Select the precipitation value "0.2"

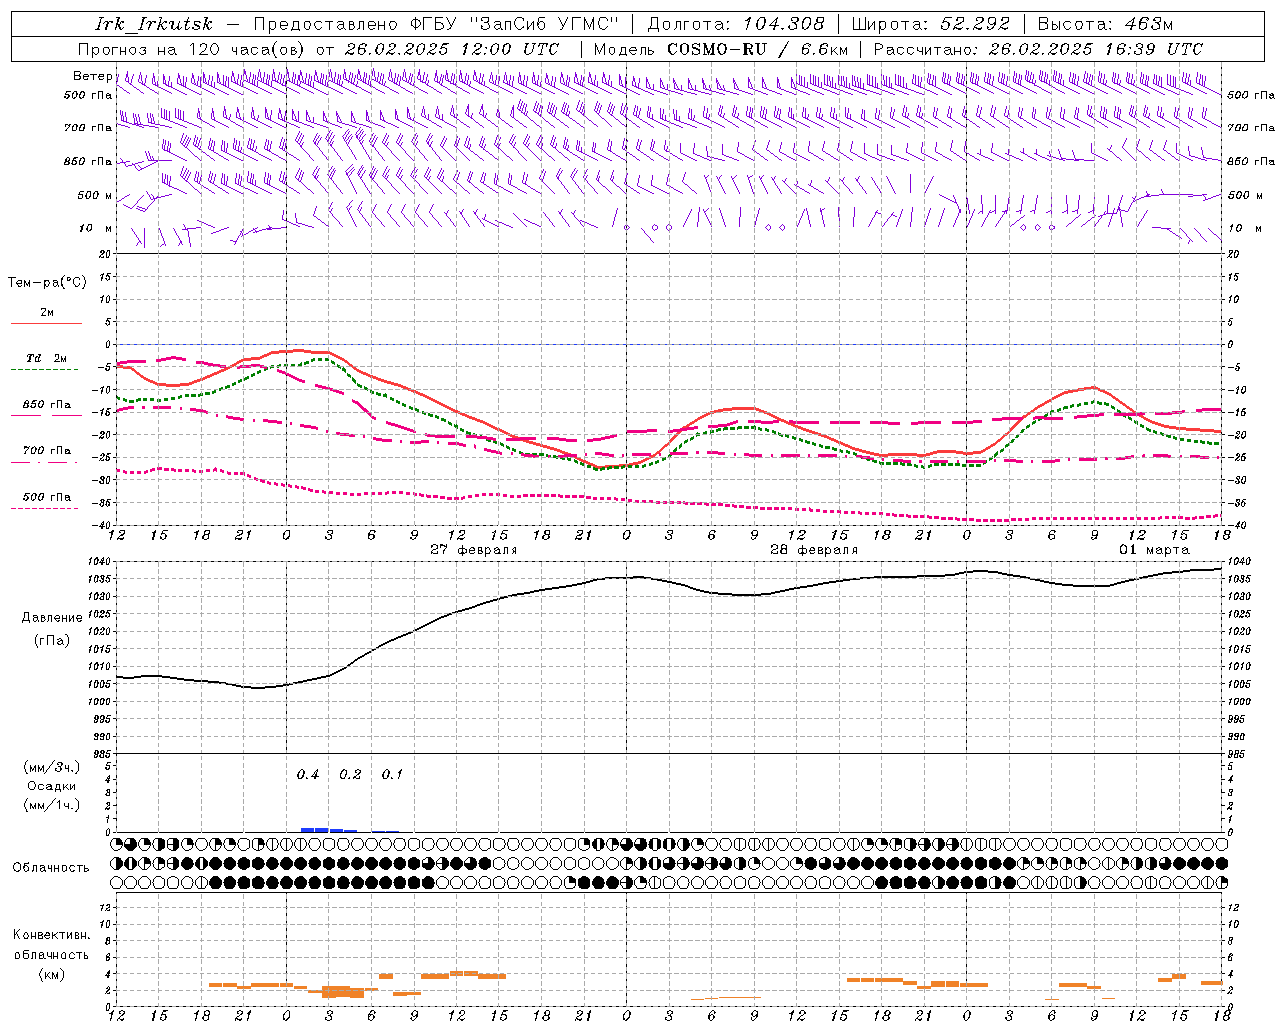tap(350, 774)
